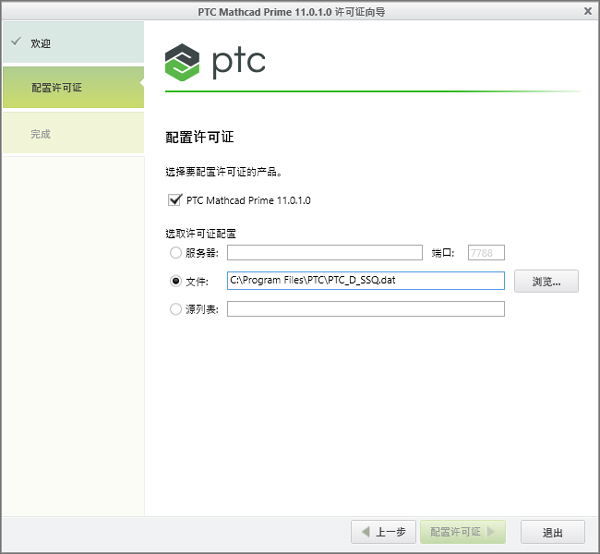Select the 文件 radio option

point(176,281)
